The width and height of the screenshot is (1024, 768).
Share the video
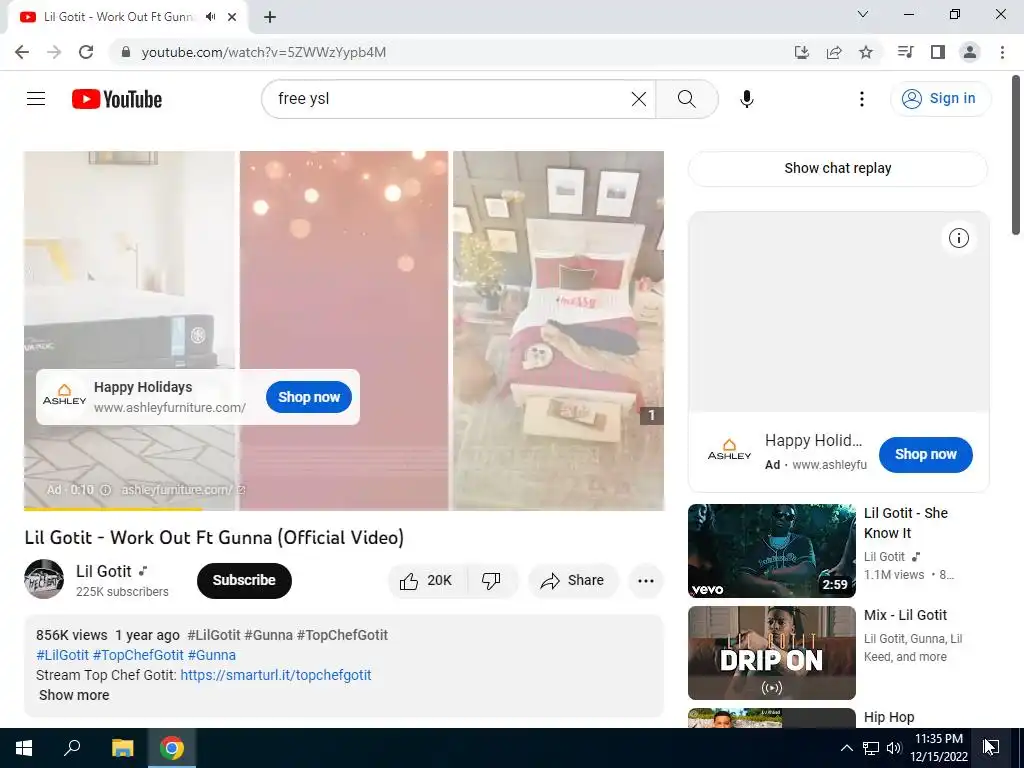[x=573, y=581]
